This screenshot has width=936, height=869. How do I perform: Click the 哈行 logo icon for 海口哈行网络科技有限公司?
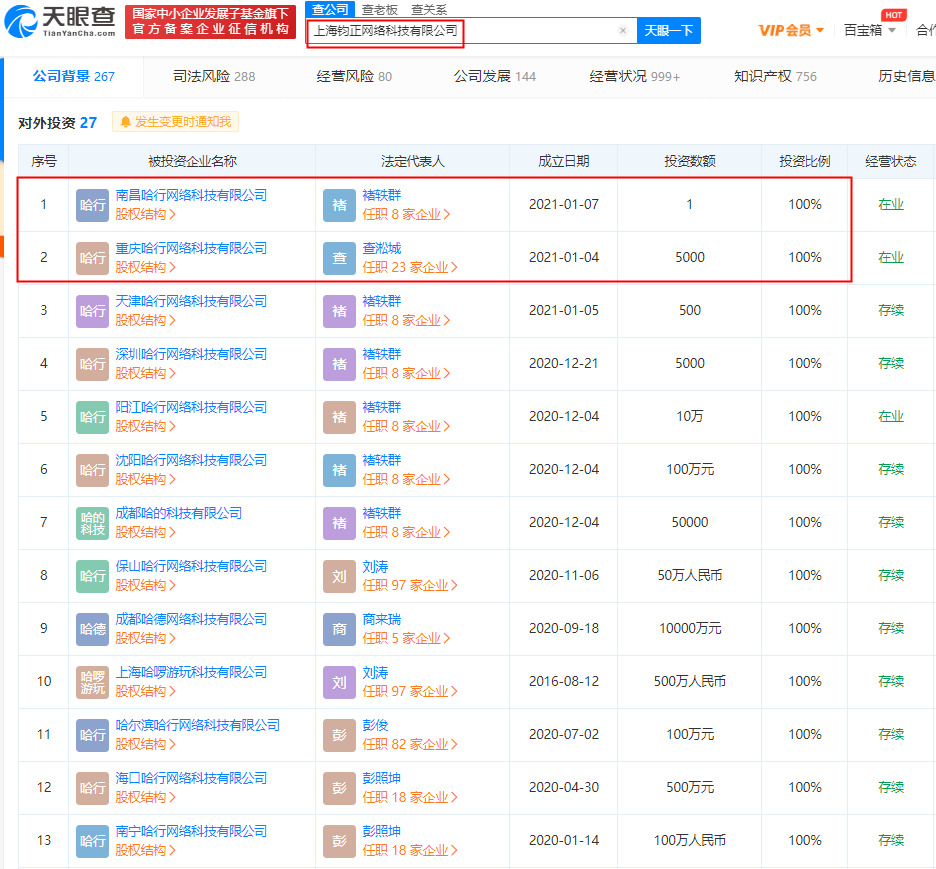93,788
